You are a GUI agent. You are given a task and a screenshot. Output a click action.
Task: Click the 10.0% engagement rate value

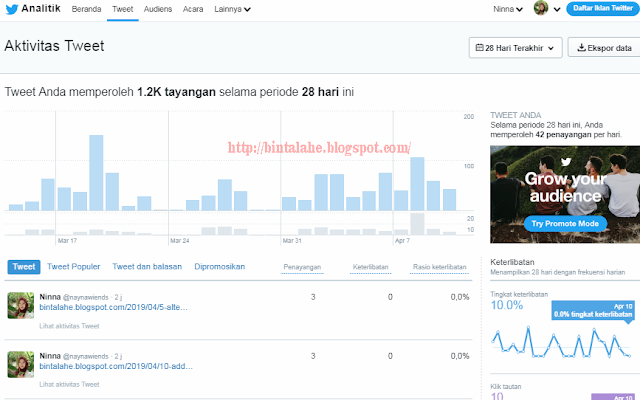(x=507, y=305)
